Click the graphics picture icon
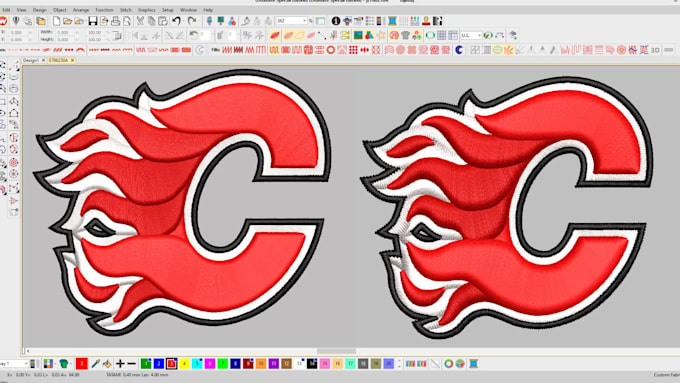Viewport: 680px width, 383px height. pyautogui.click(x=358, y=36)
